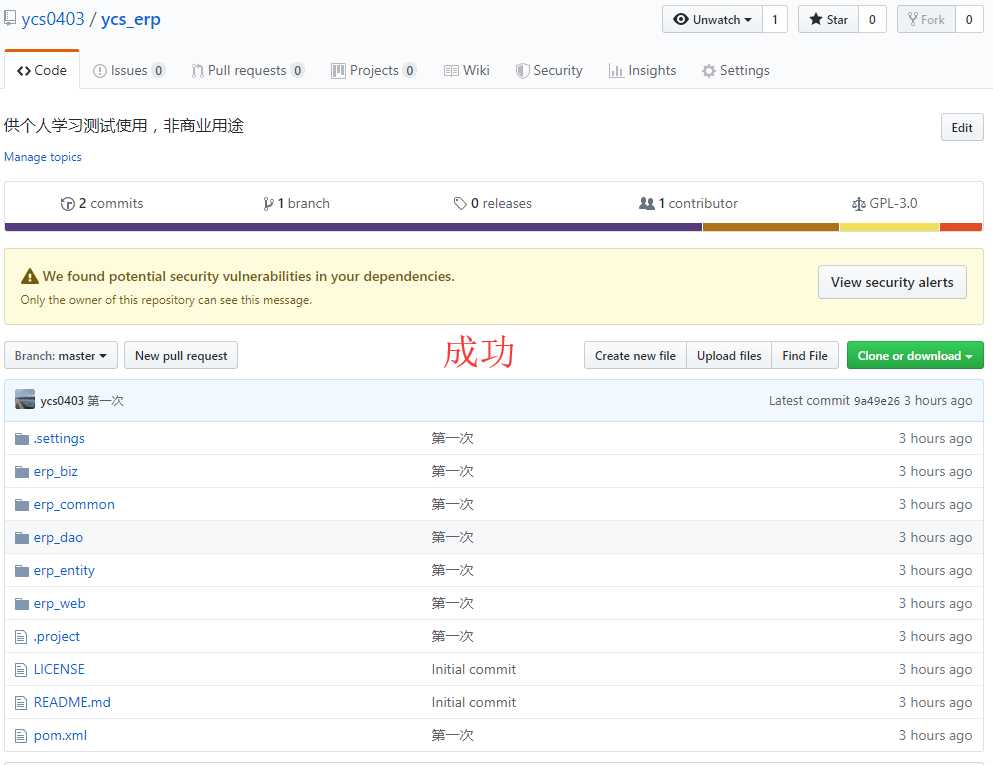The image size is (993, 765).
Task: Click the View security alerts button
Action: pyautogui.click(x=892, y=282)
